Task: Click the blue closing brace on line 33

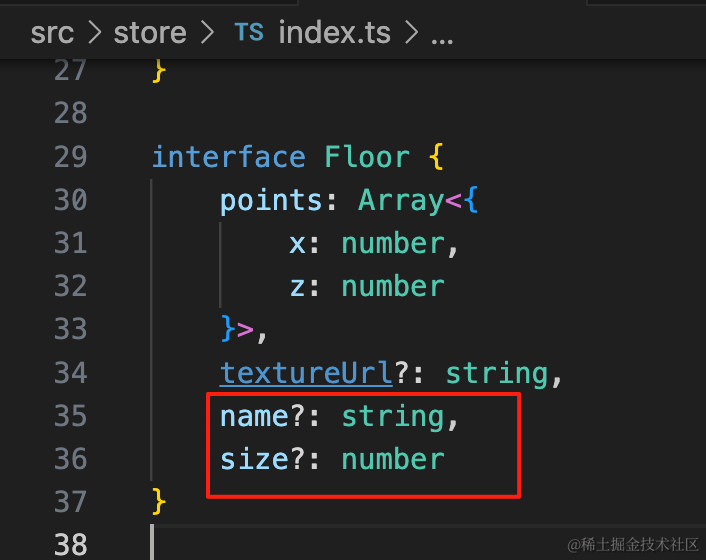Action: 228,329
